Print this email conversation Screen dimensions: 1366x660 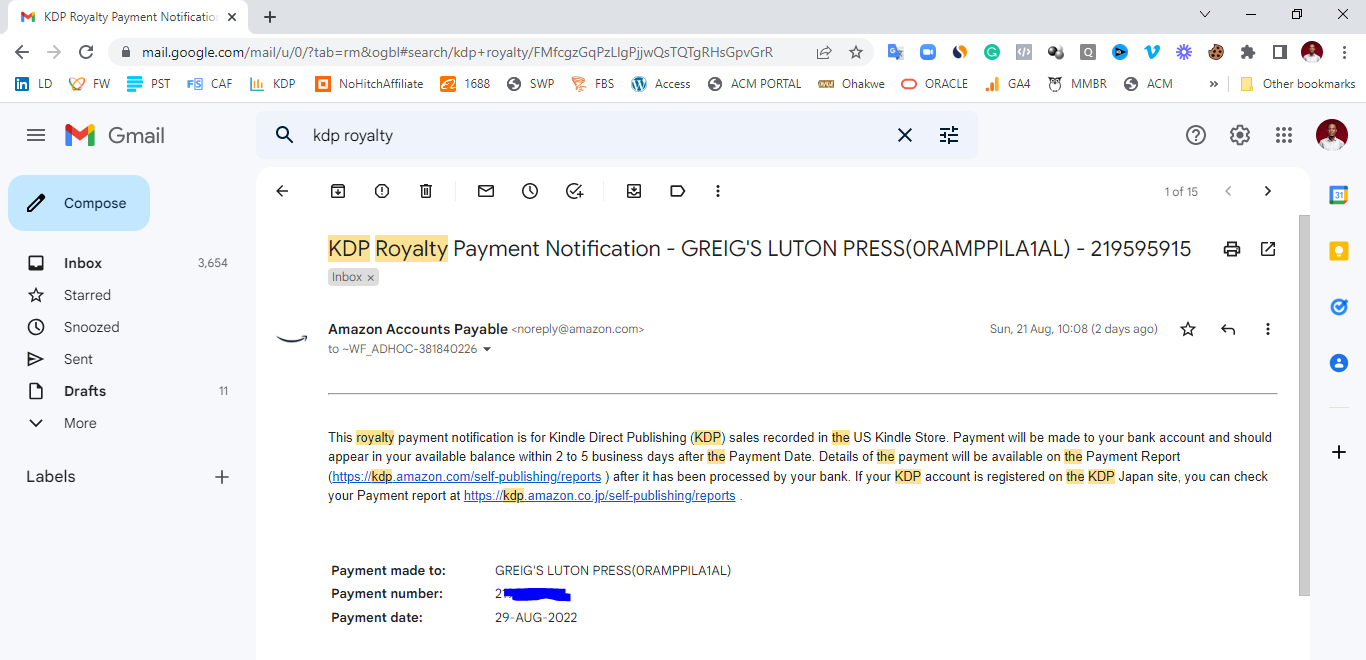(x=1232, y=249)
